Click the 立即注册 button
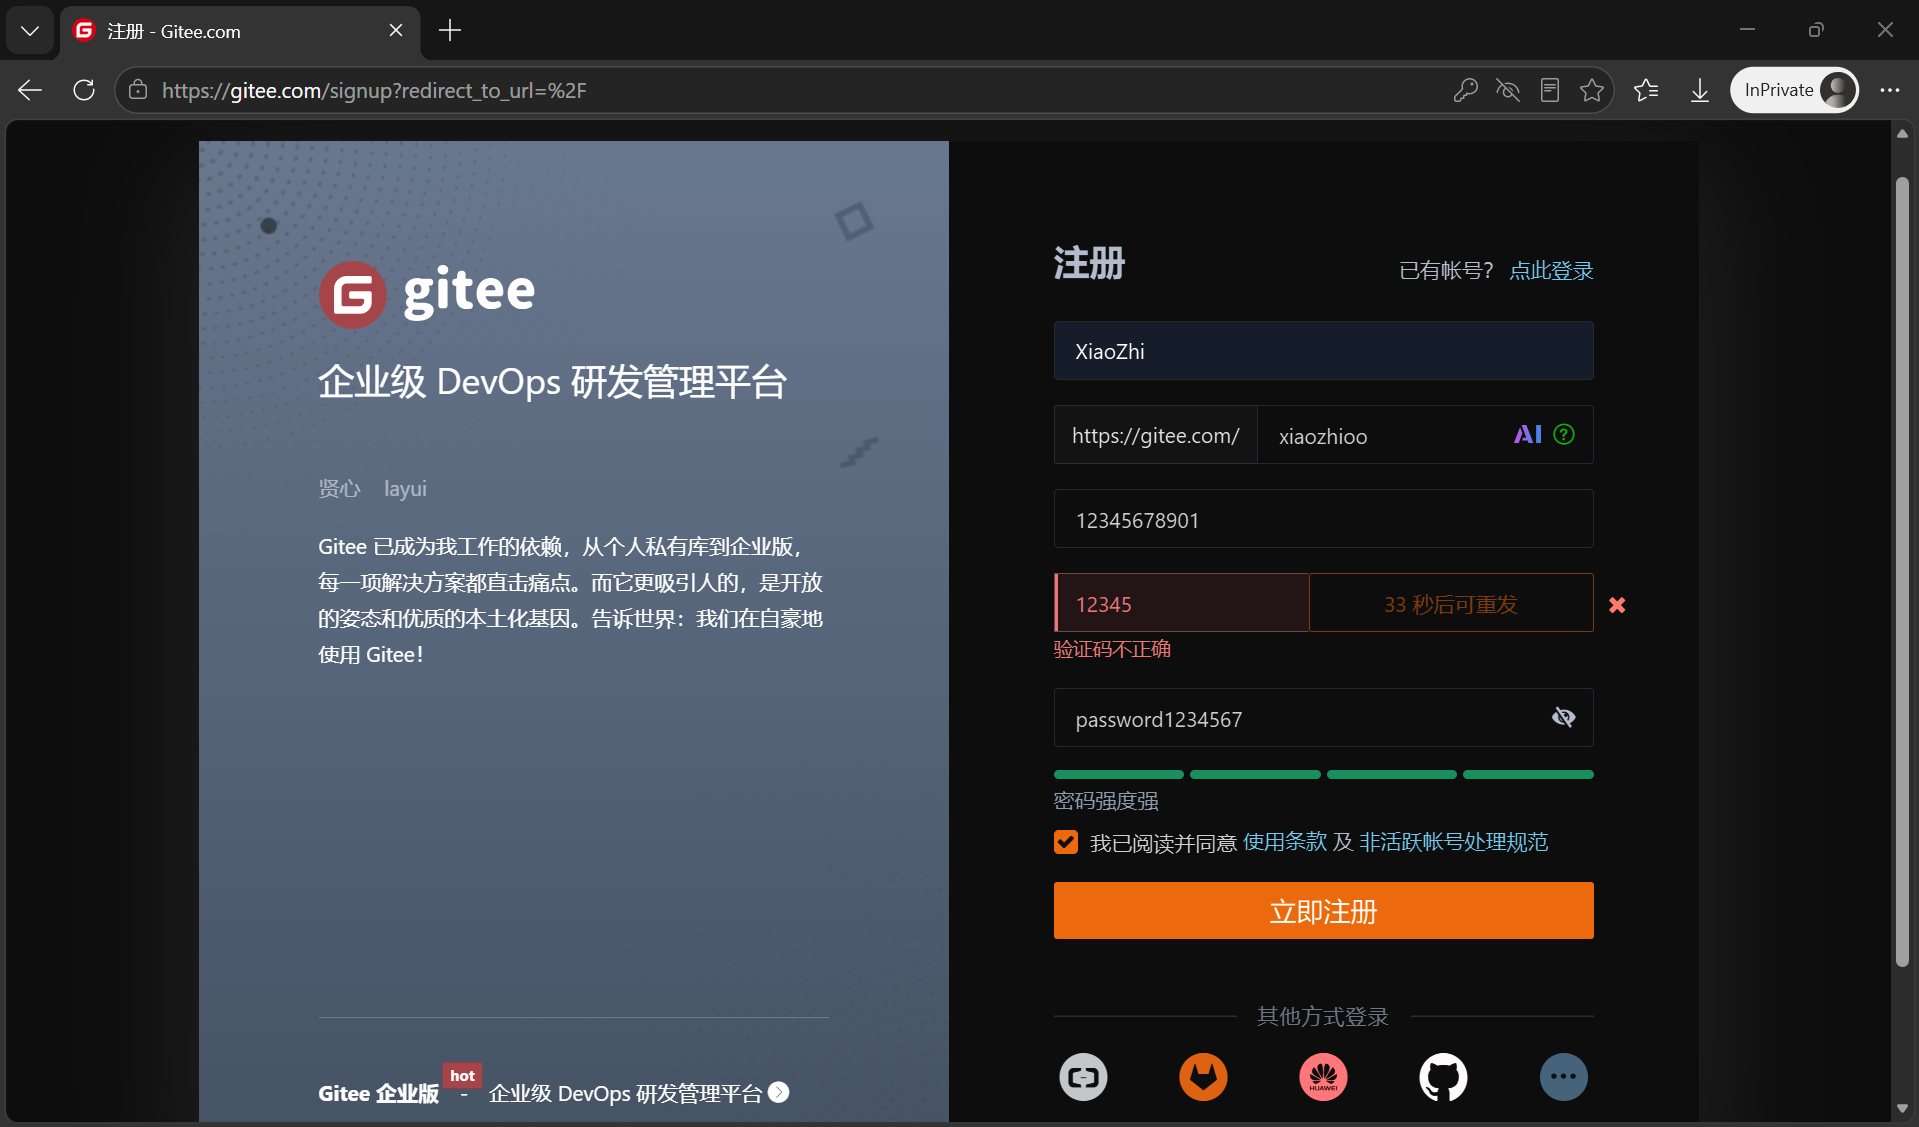This screenshot has width=1919, height=1127. [1323, 911]
